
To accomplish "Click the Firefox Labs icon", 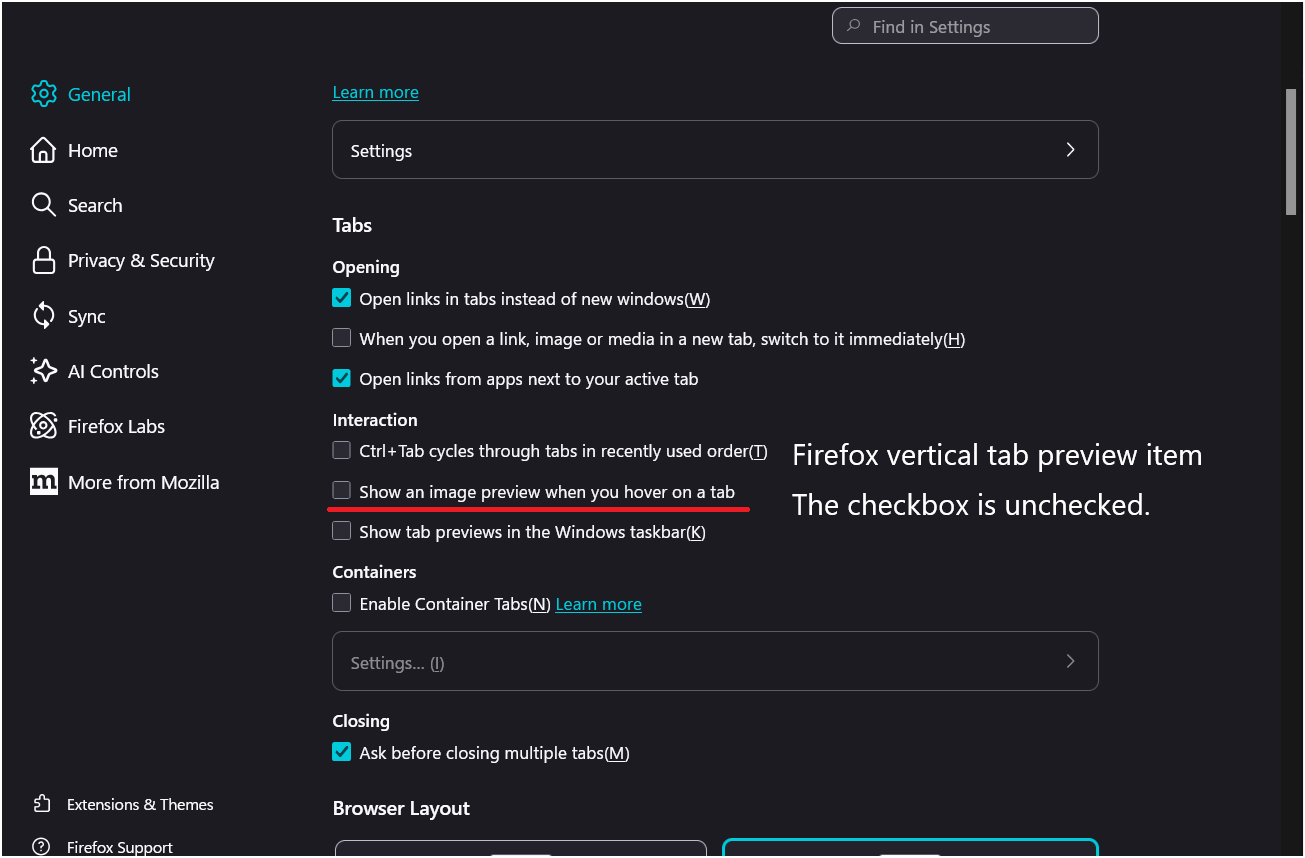I will 43,426.
